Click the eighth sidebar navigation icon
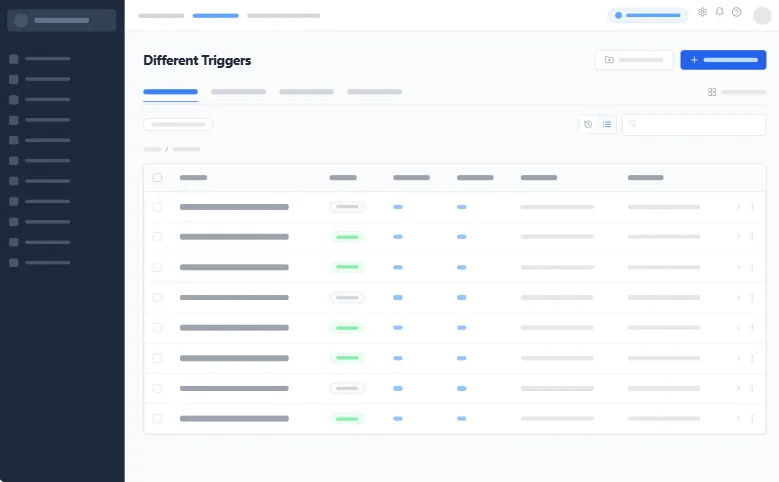Screen dimensions: 779x482 coord(14,201)
